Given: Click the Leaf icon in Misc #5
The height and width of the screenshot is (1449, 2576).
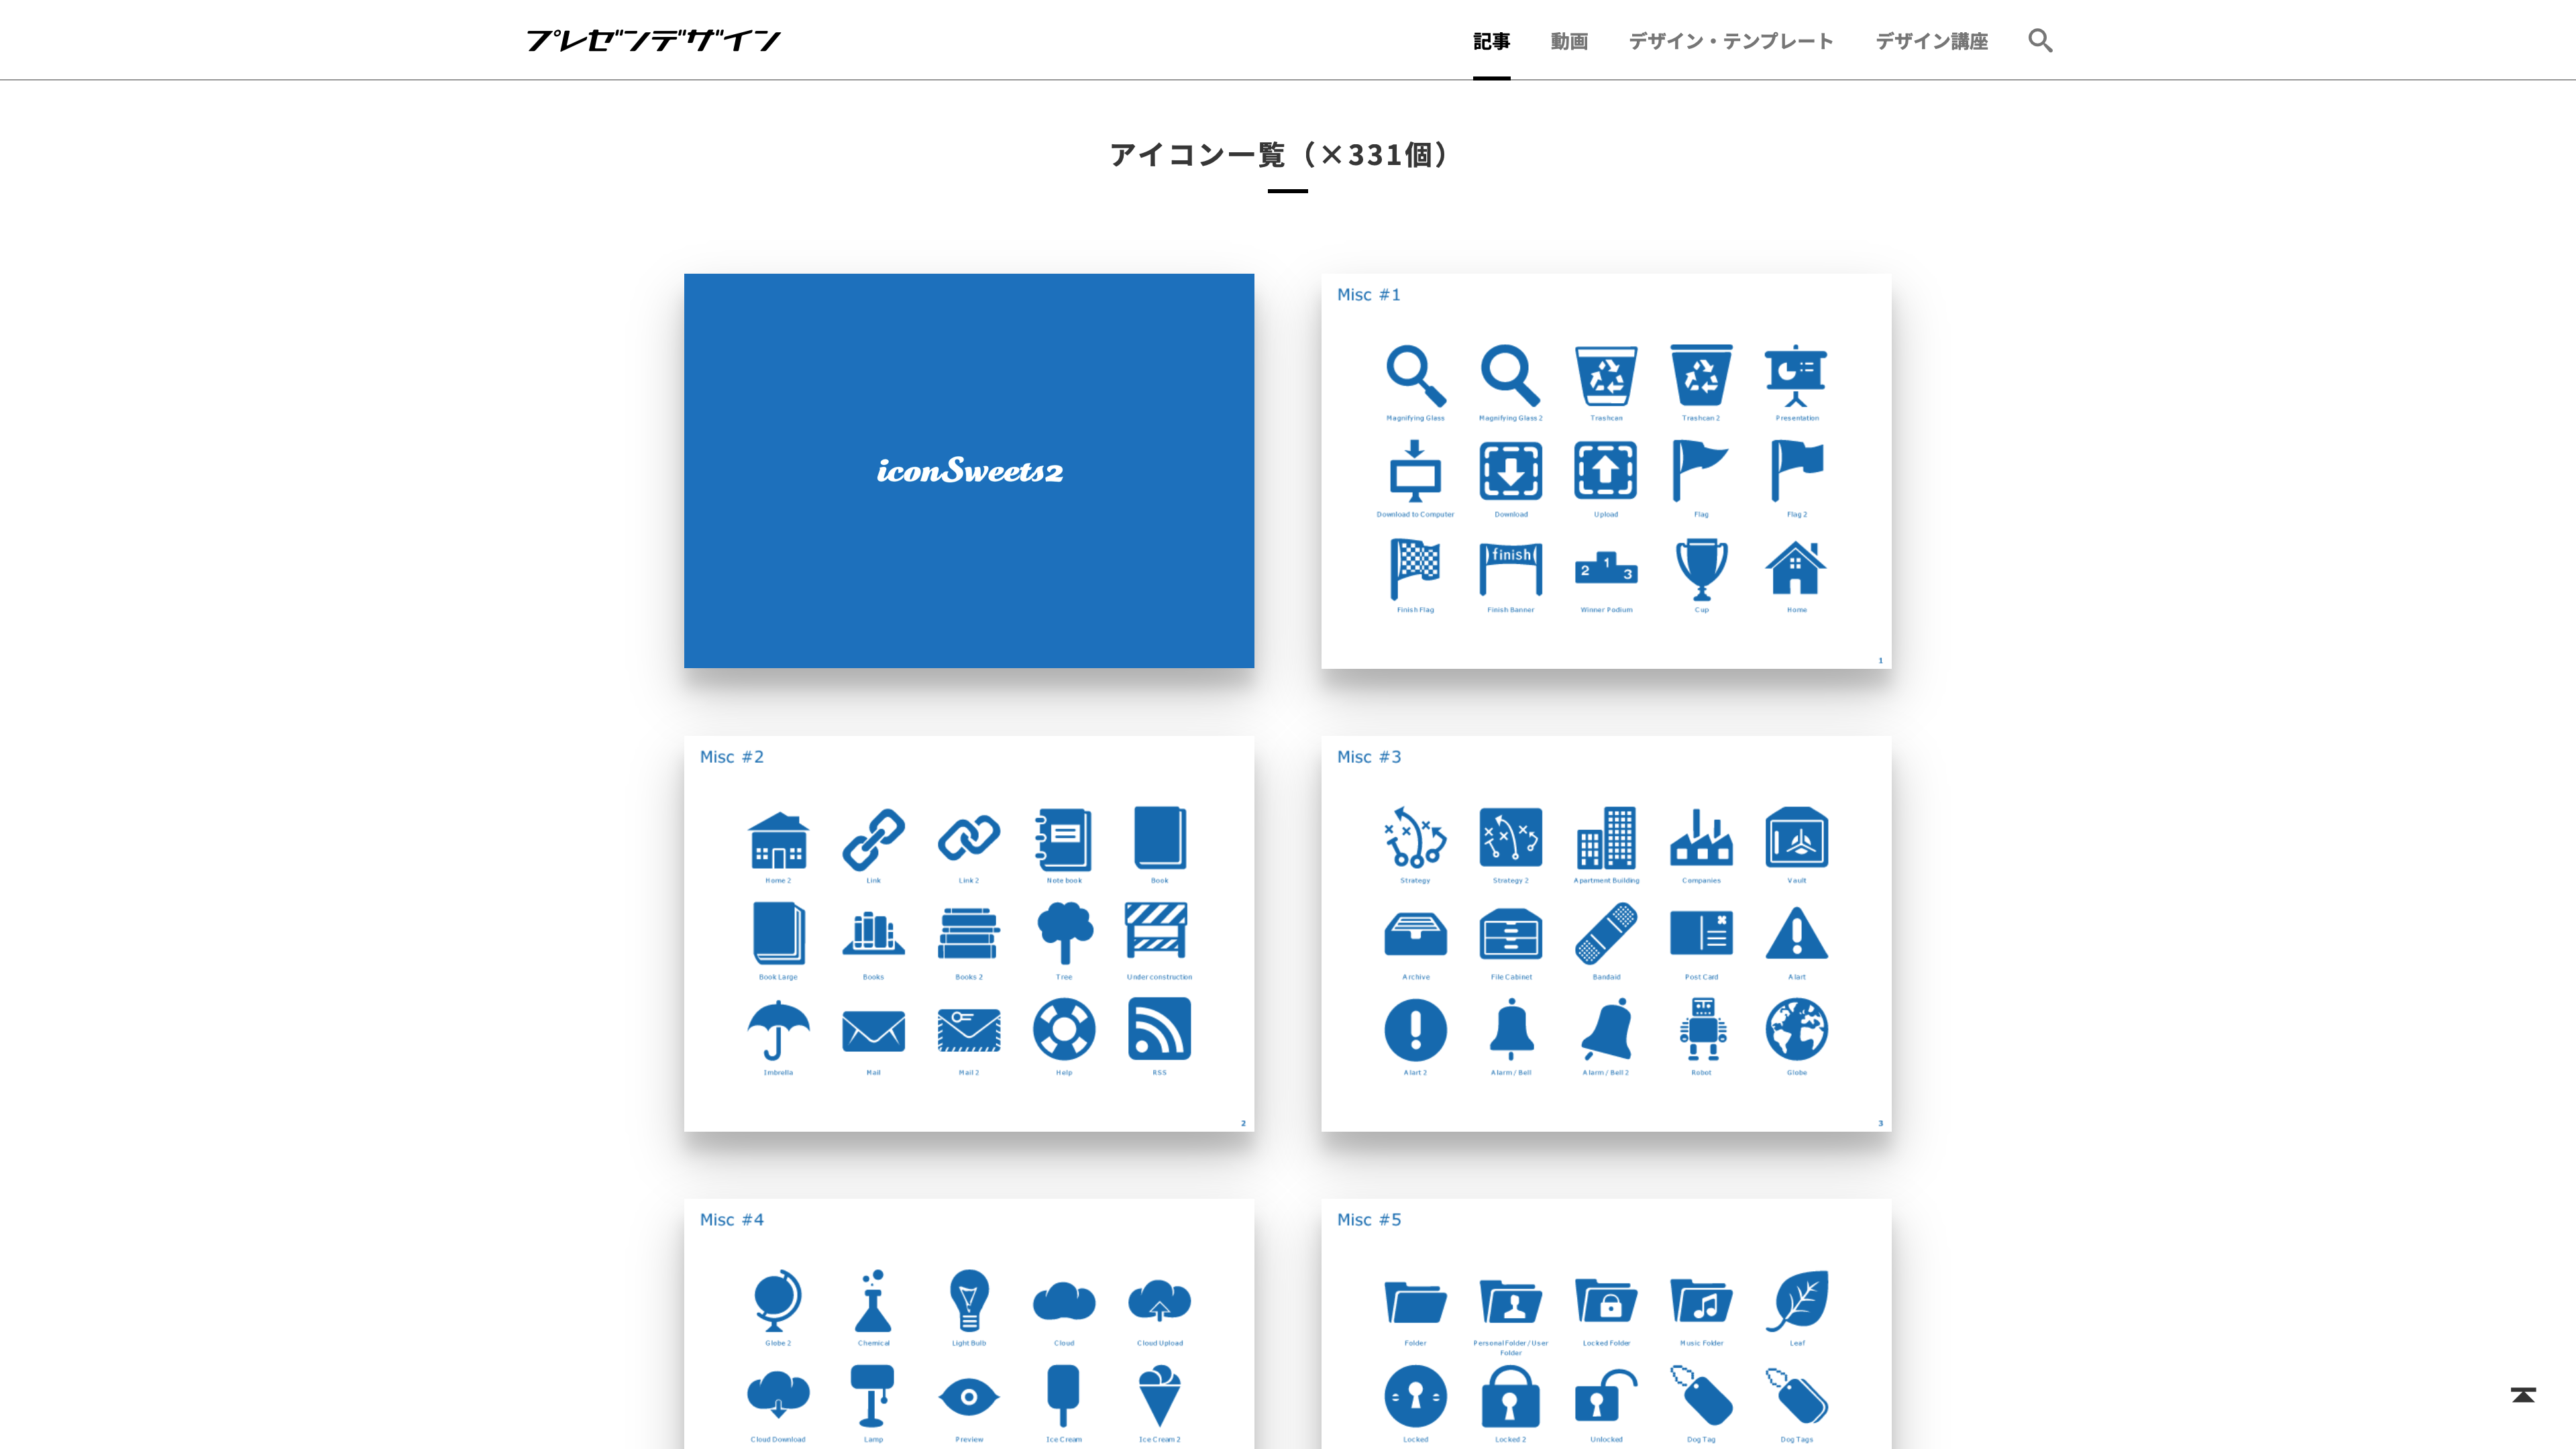Looking at the screenshot, I should (x=1796, y=1300).
